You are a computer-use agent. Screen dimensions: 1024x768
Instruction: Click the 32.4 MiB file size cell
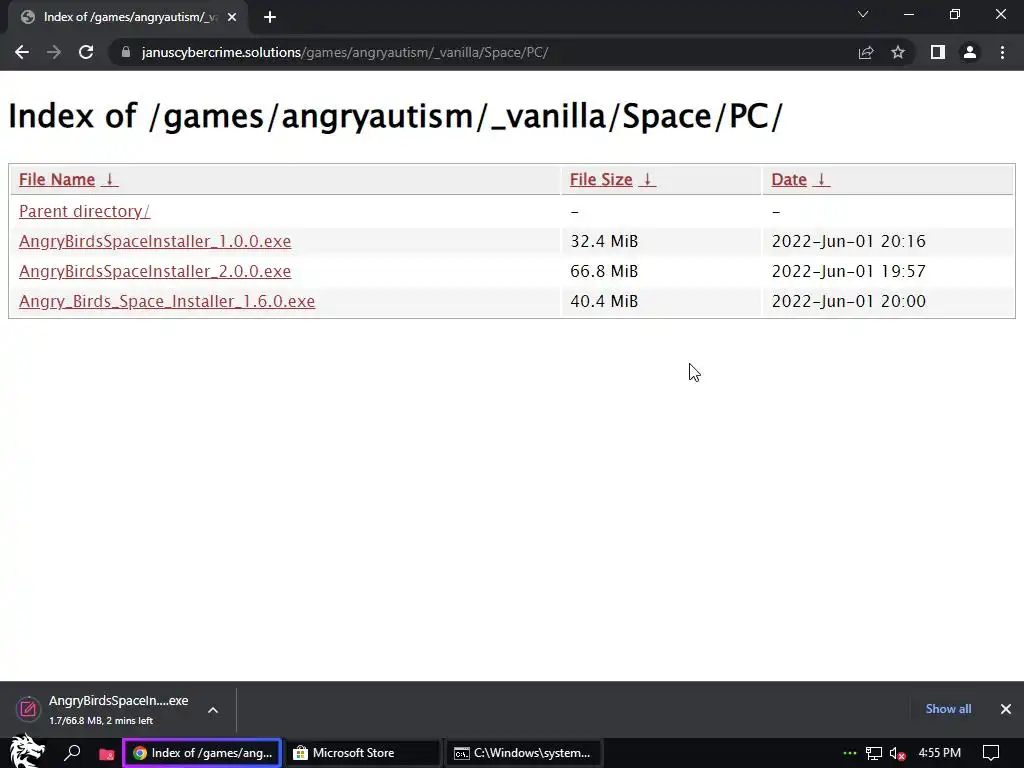click(604, 242)
